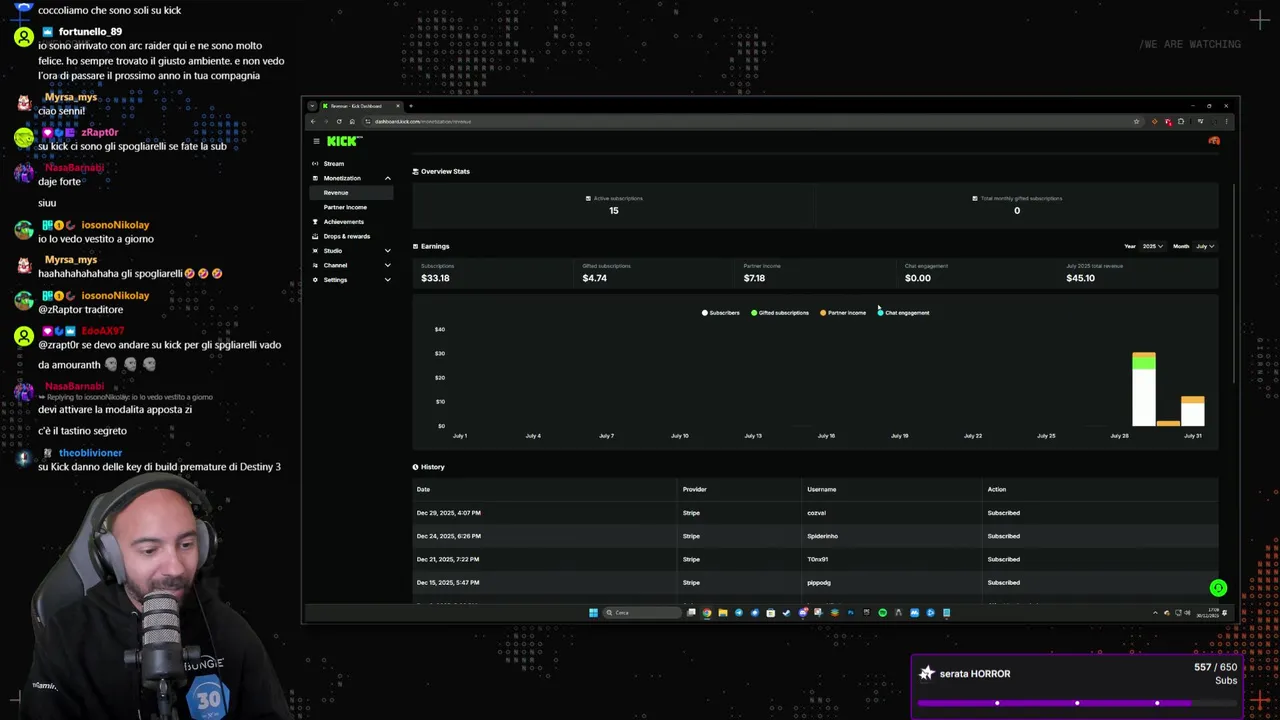Show hidden system tray icons

coord(1155,613)
